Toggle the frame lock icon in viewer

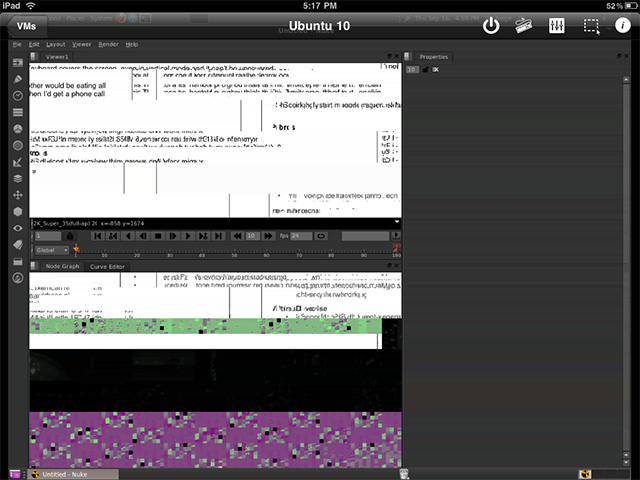point(70,236)
